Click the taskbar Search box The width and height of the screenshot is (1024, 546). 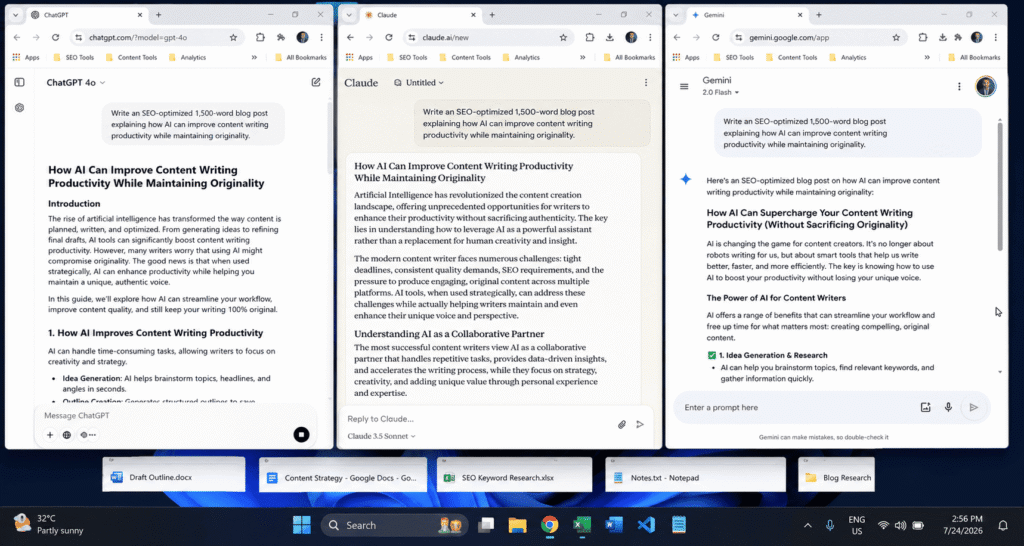tap(394, 524)
